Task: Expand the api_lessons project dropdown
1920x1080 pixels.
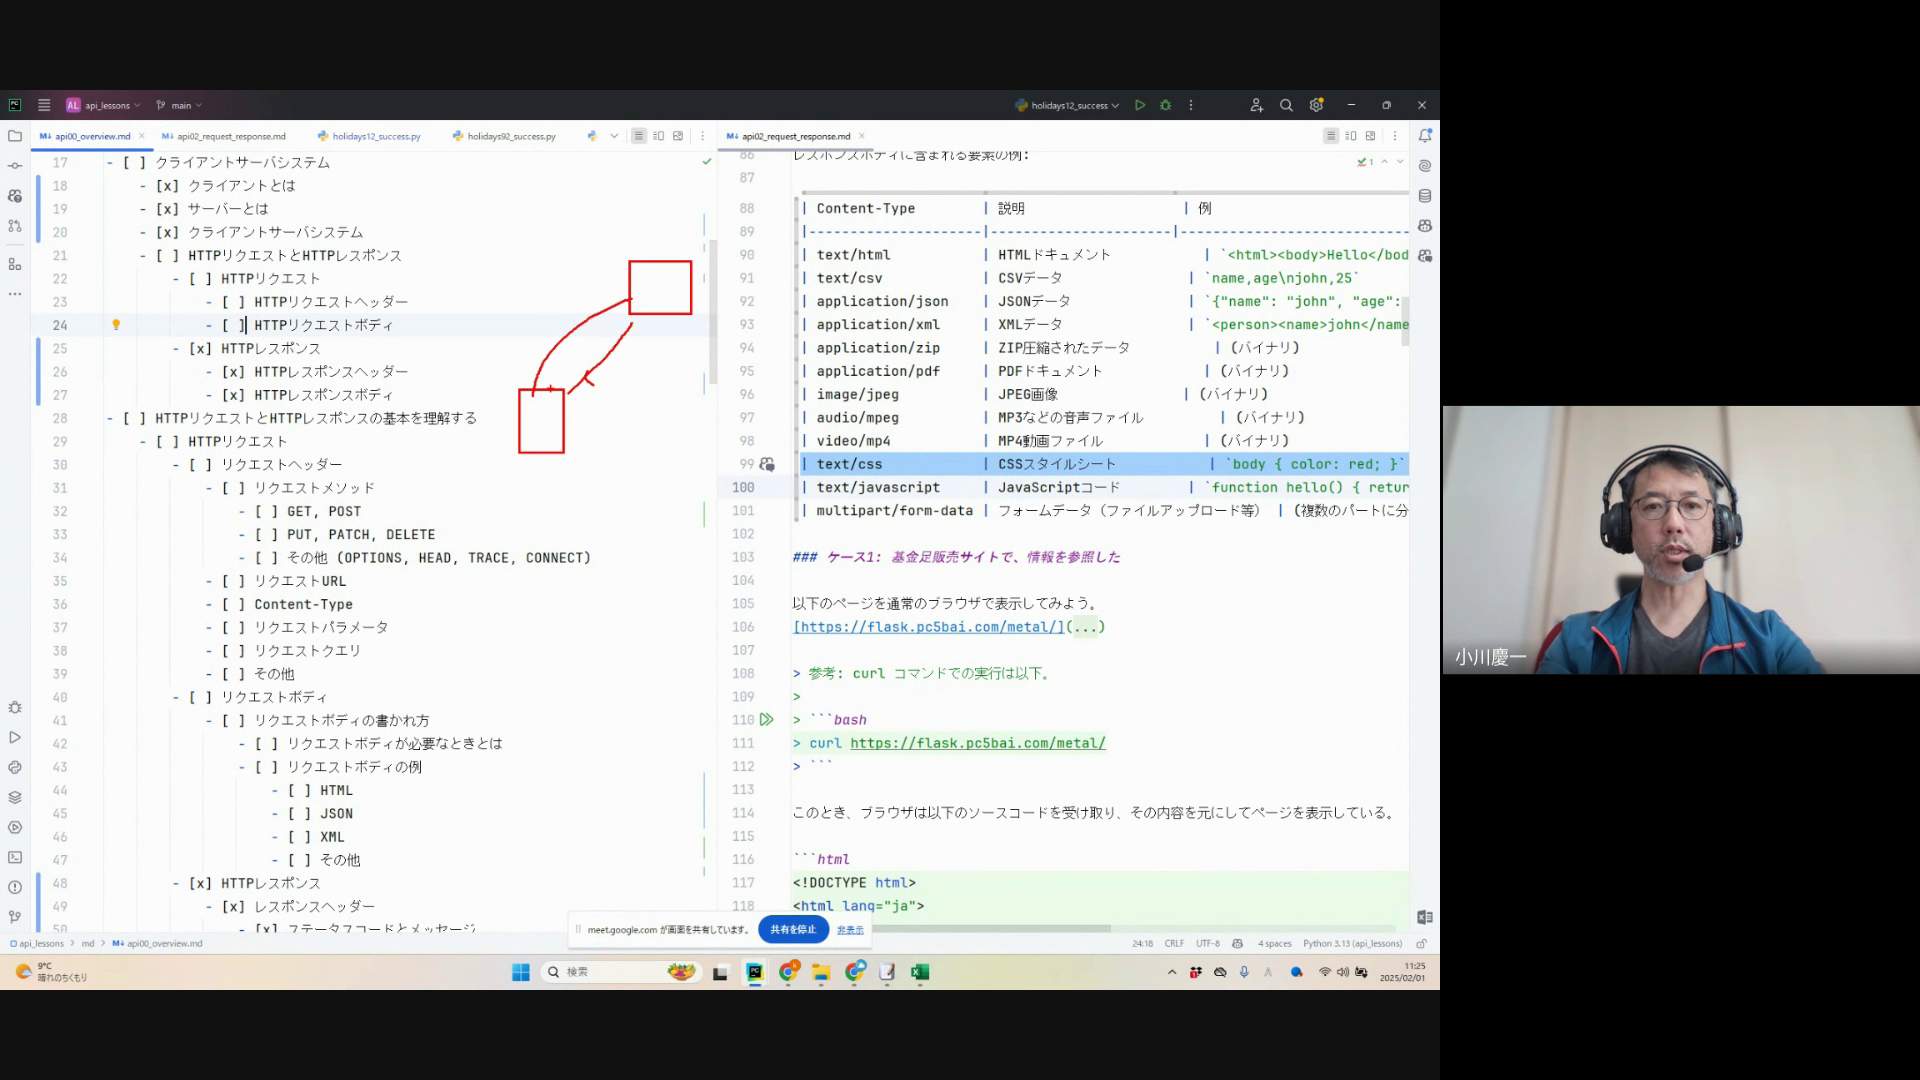Action: coord(107,105)
